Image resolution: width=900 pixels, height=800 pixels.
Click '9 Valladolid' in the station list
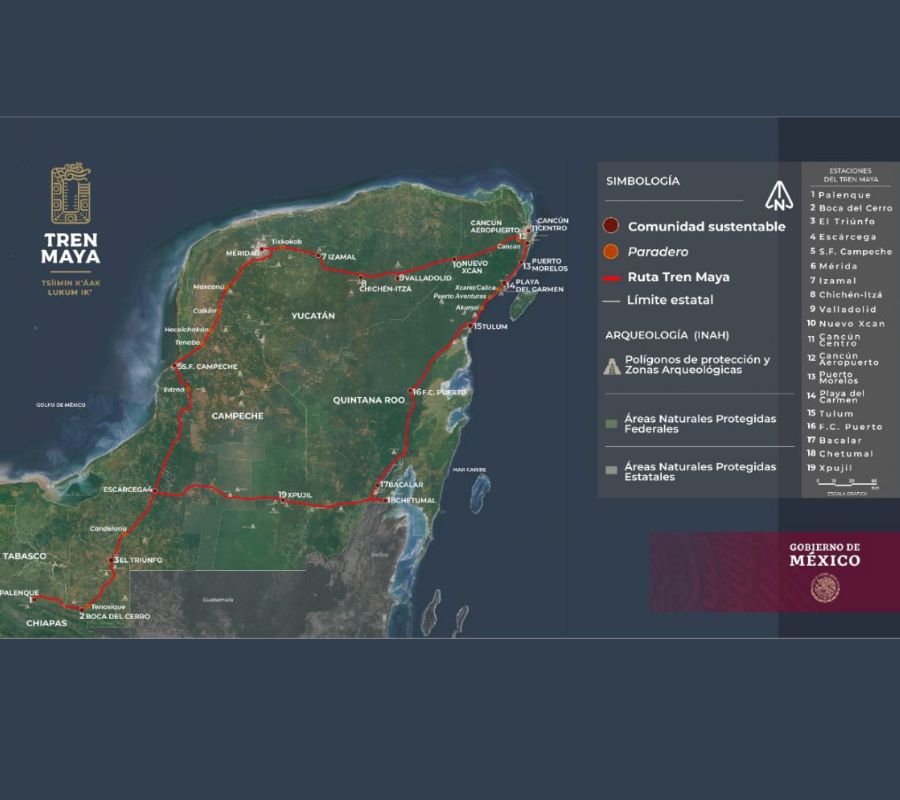(843, 309)
